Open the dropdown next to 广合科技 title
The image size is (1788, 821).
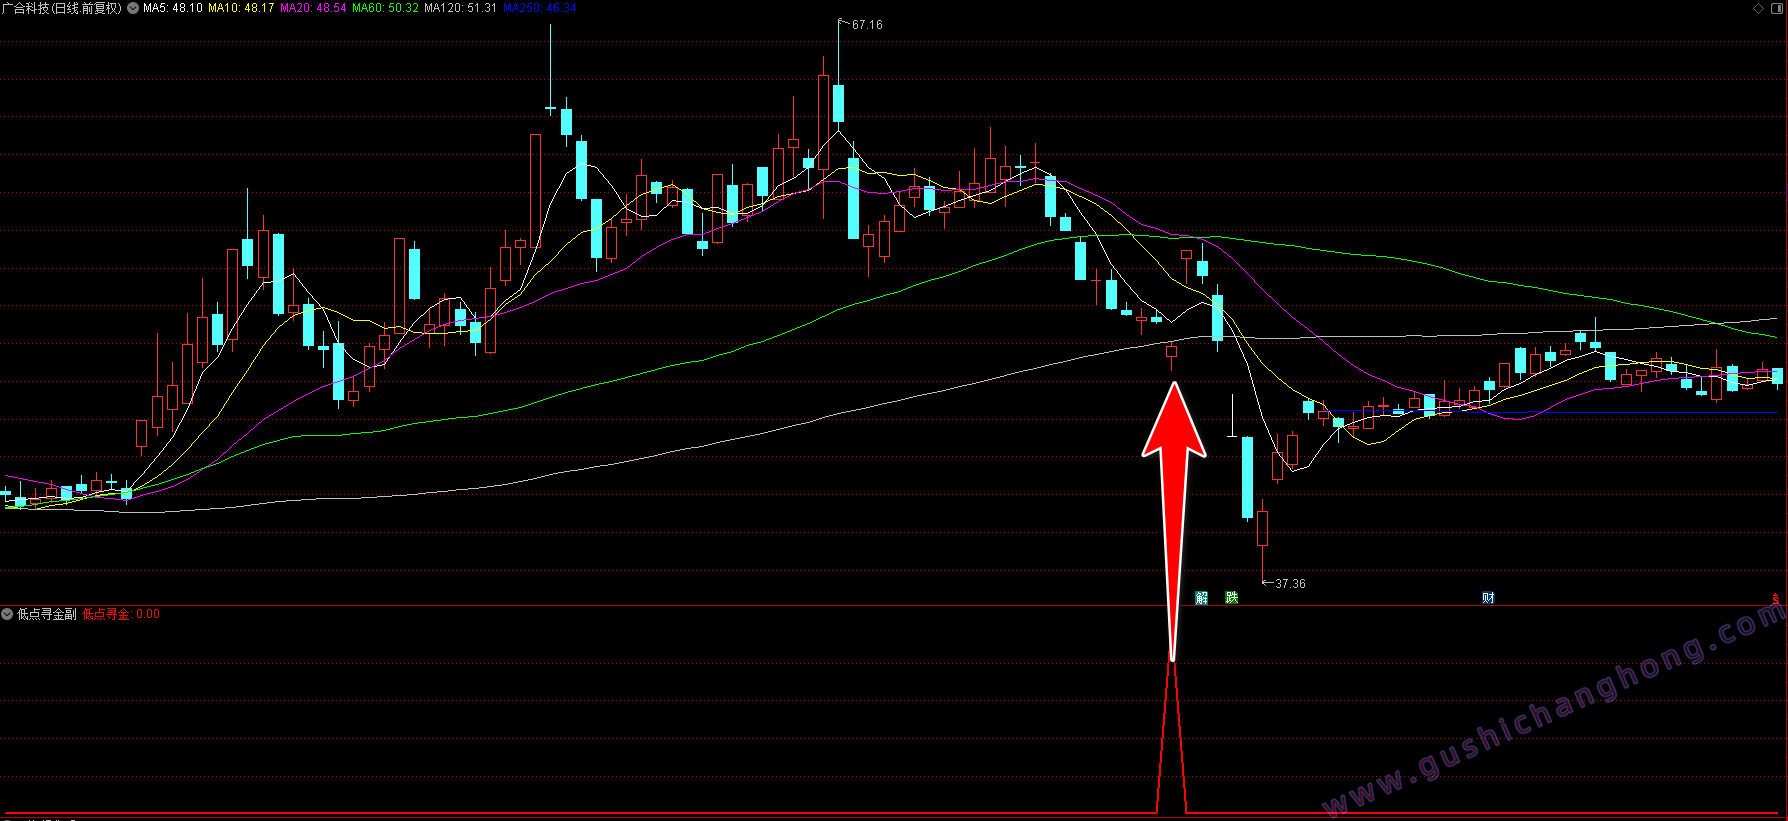click(x=133, y=8)
